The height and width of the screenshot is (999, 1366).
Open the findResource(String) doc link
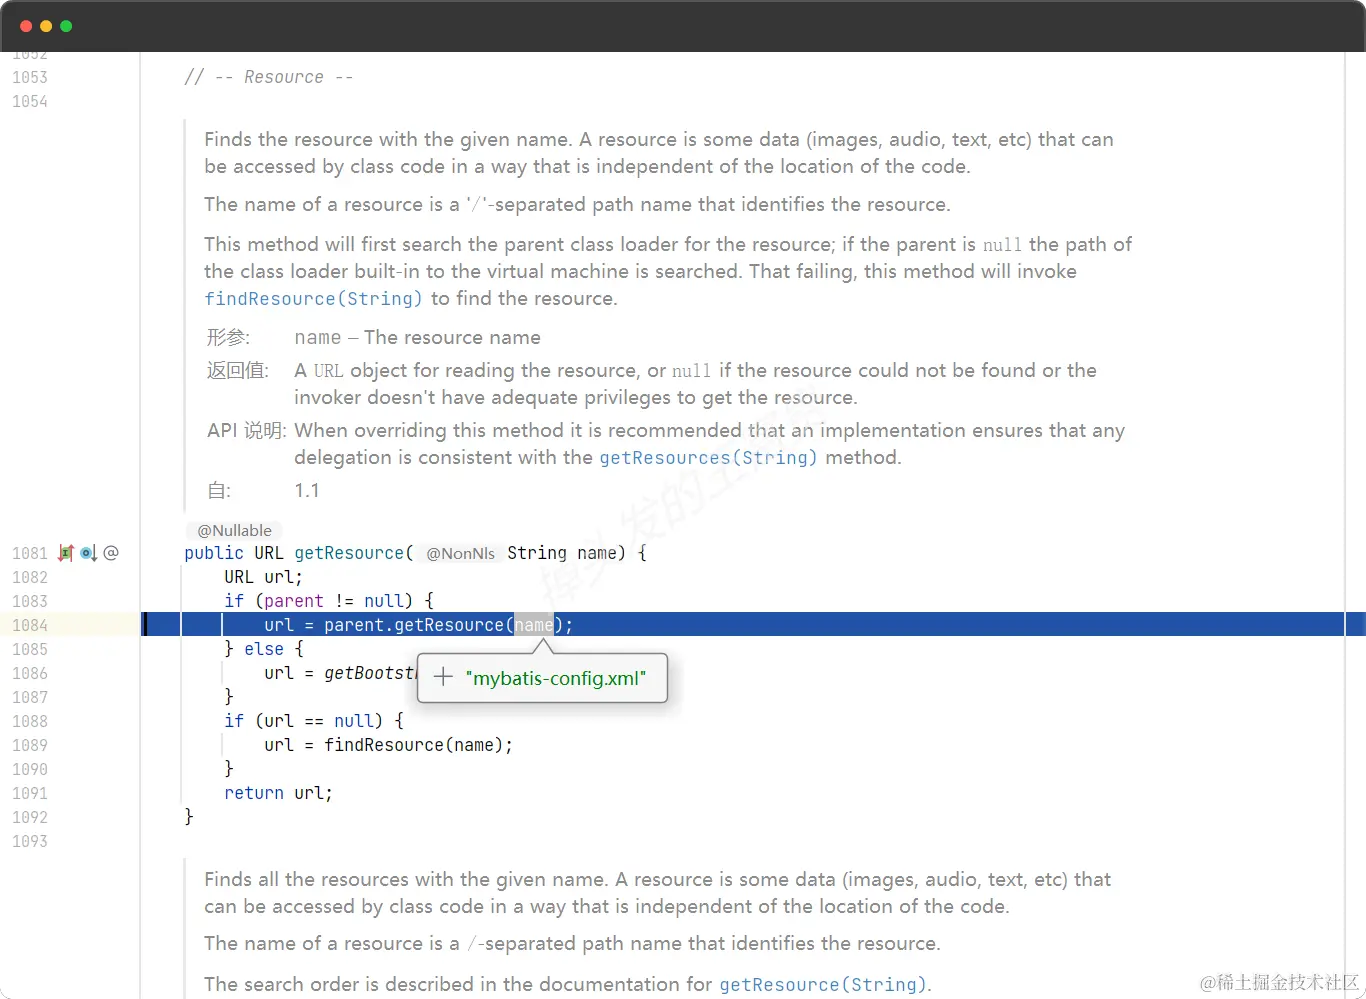(x=313, y=299)
